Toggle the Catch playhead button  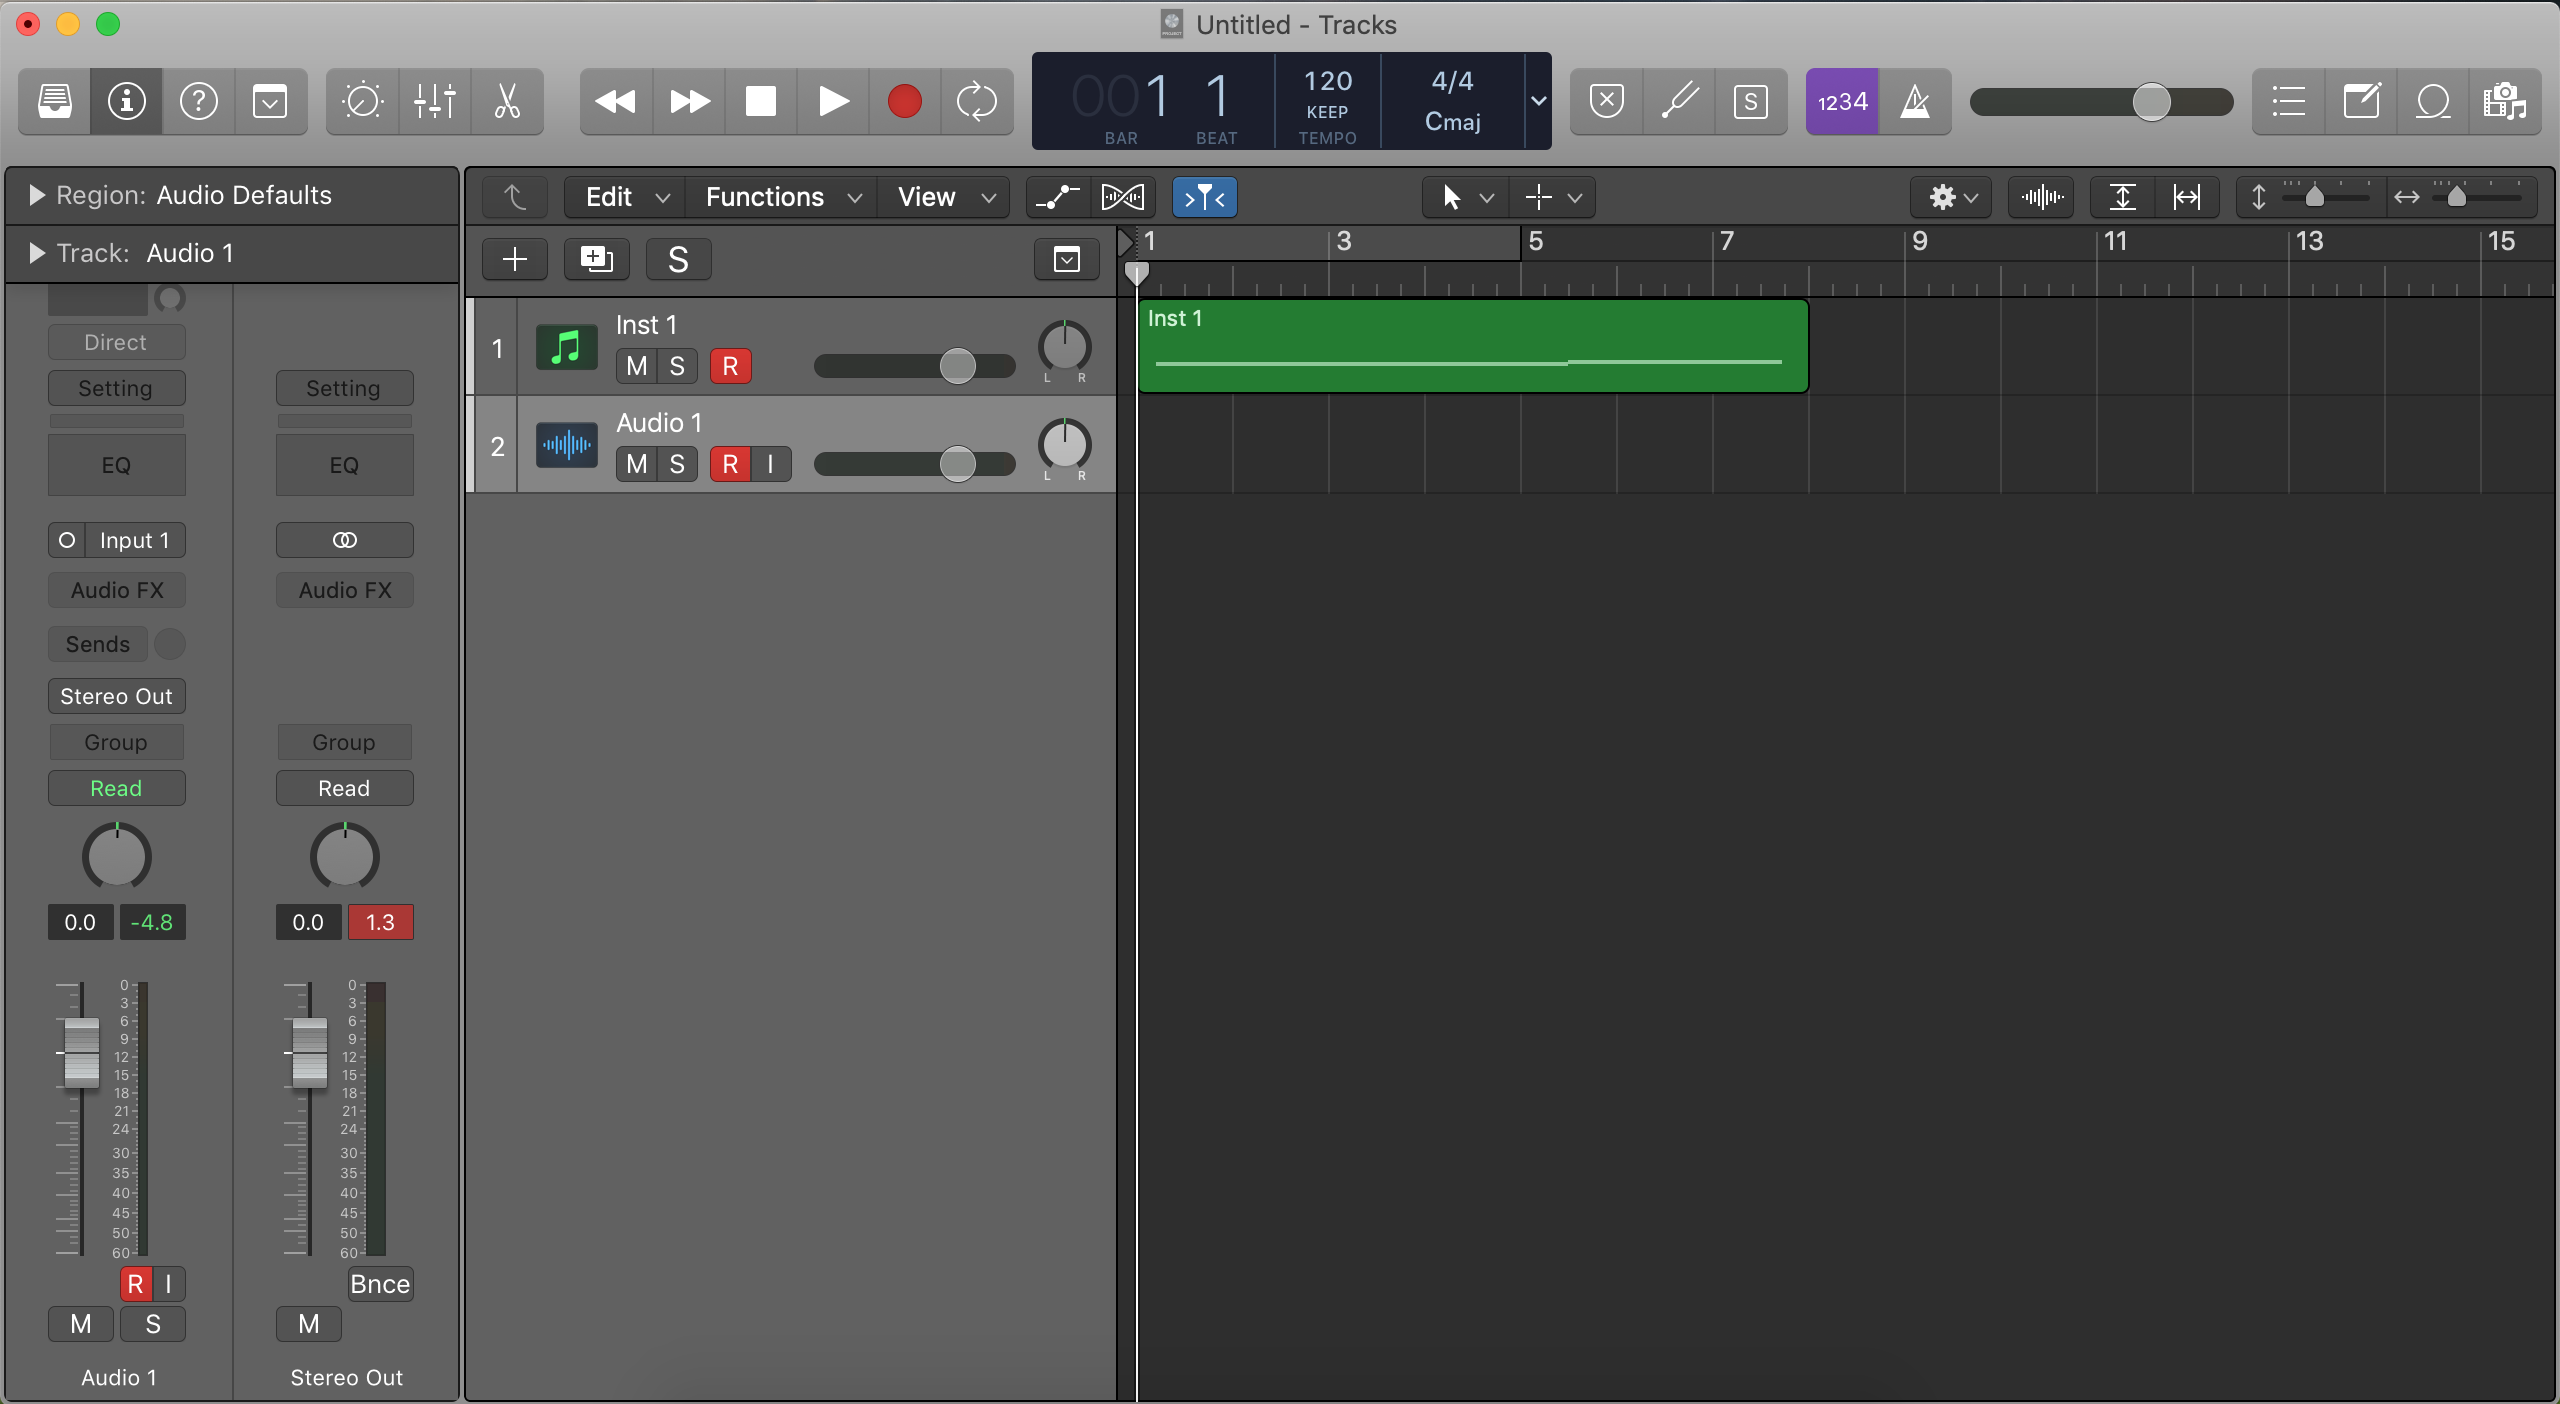[x=1204, y=197]
